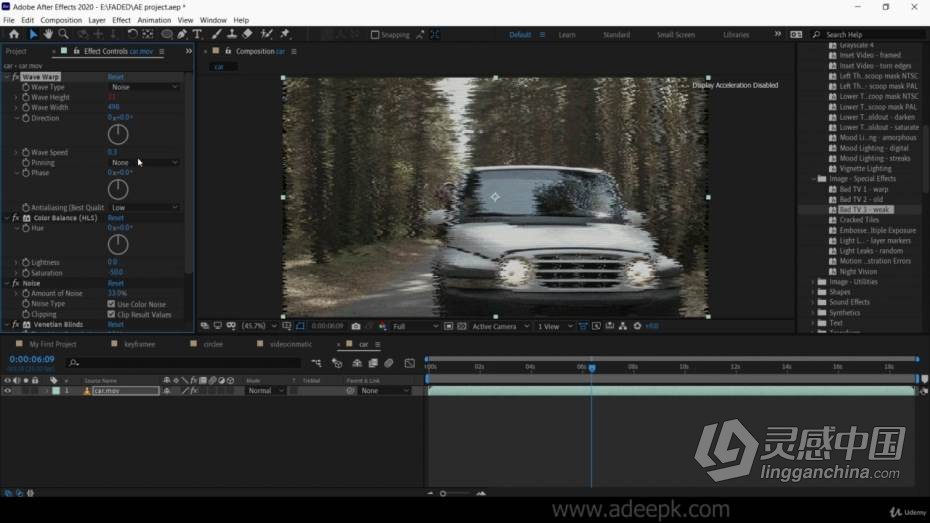Image resolution: width=930 pixels, height=523 pixels.
Task: Select the Selection arrow tool
Action: point(33,34)
